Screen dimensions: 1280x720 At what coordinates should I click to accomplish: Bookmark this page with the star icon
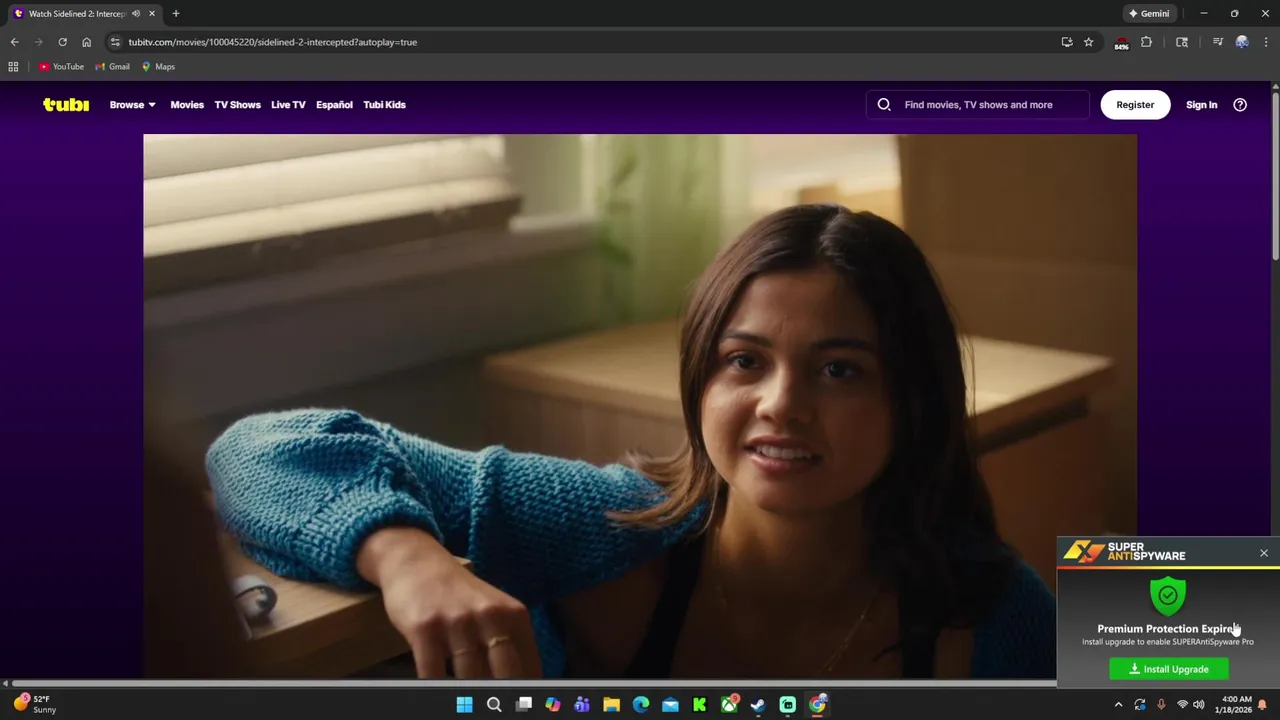[x=1089, y=42]
